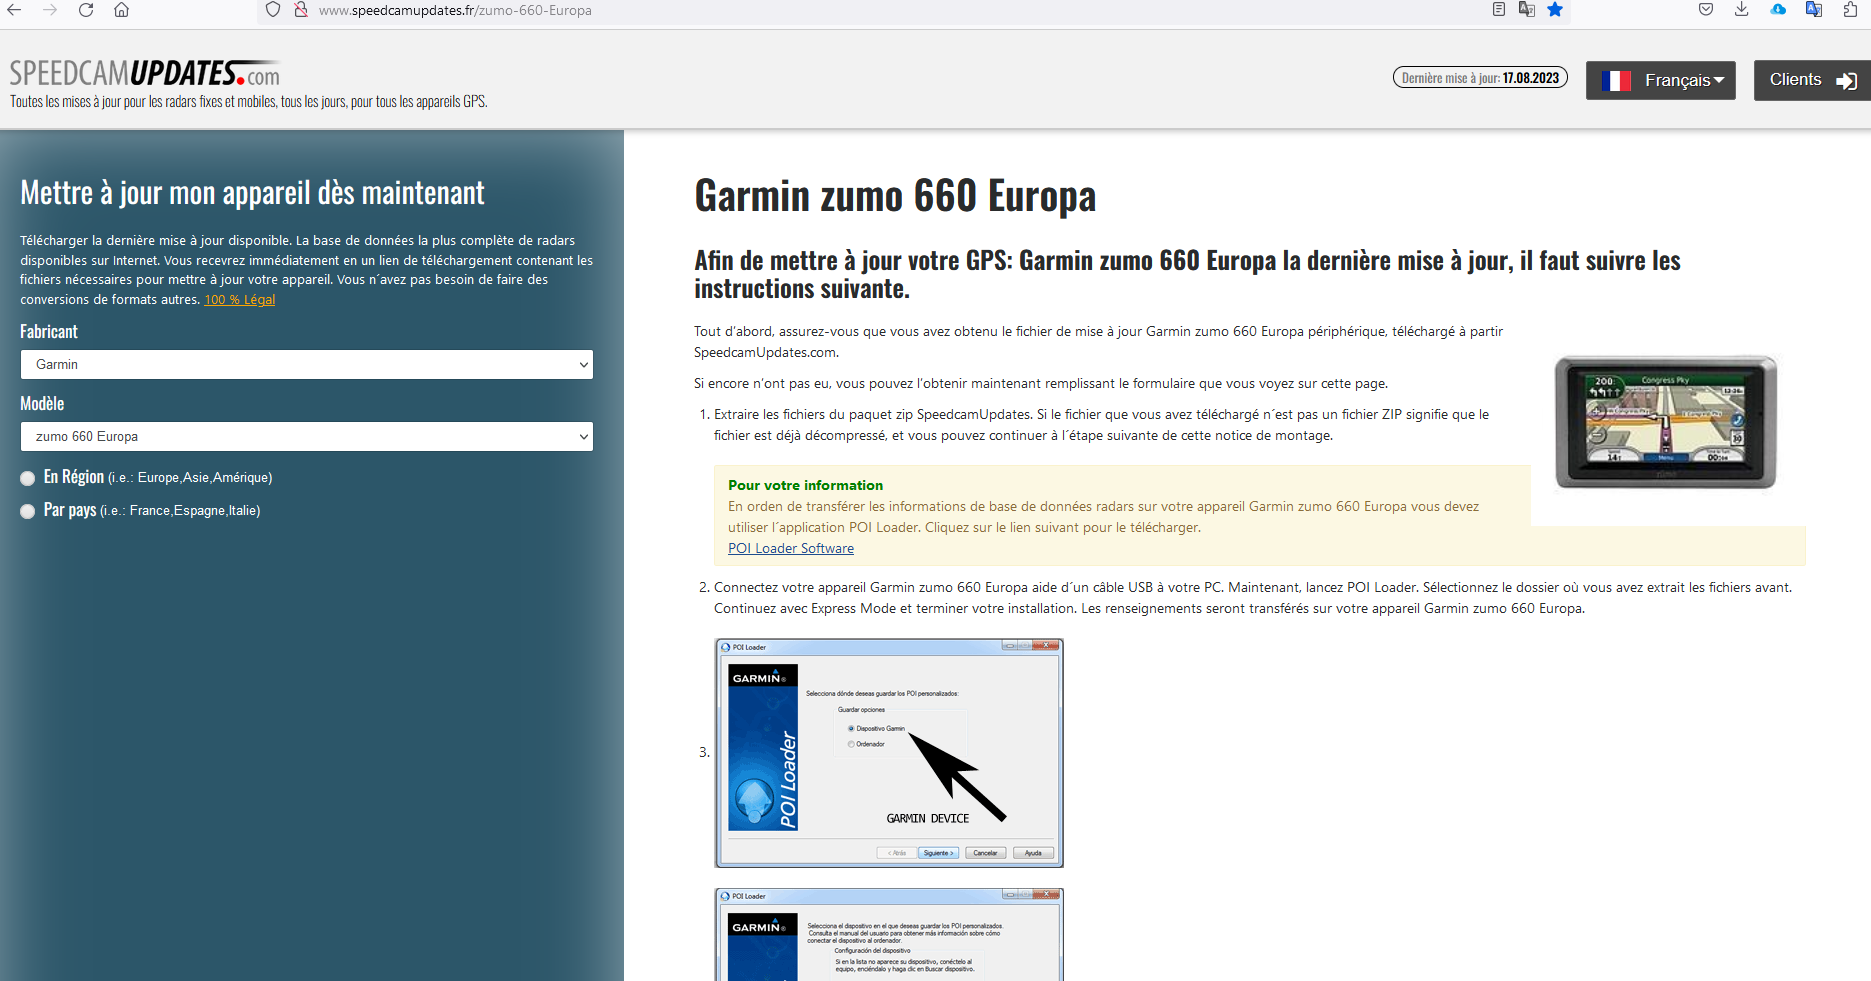
Task: Open the Pocket save icon
Action: (1706, 9)
